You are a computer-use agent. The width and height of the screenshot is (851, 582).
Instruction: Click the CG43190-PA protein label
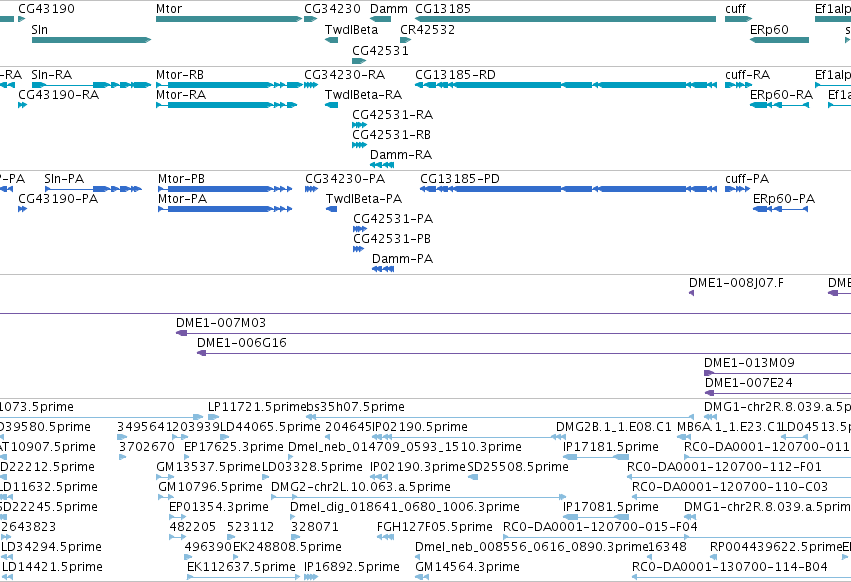(x=58, y=199)
